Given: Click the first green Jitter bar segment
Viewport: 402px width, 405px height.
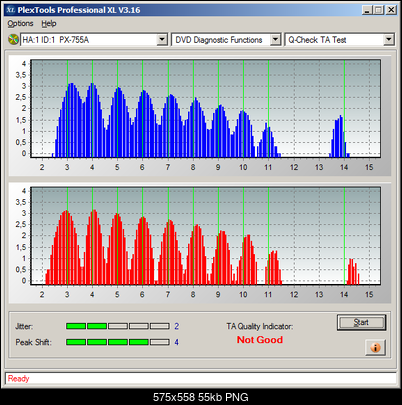Looking at the screenshot, I should tap(76, 326).
